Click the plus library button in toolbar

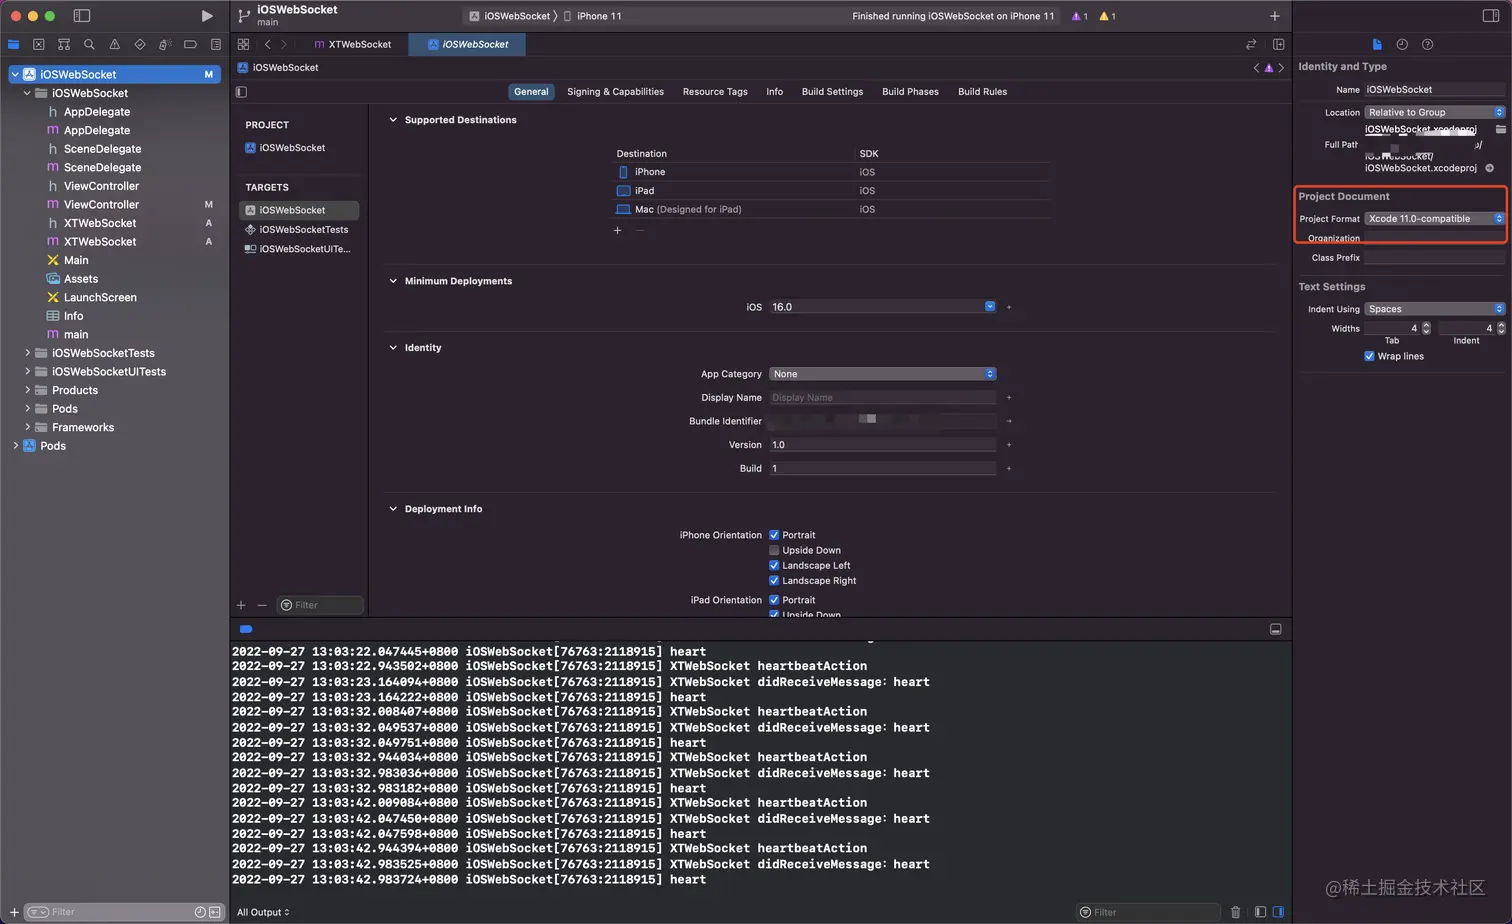point(1274,16)
